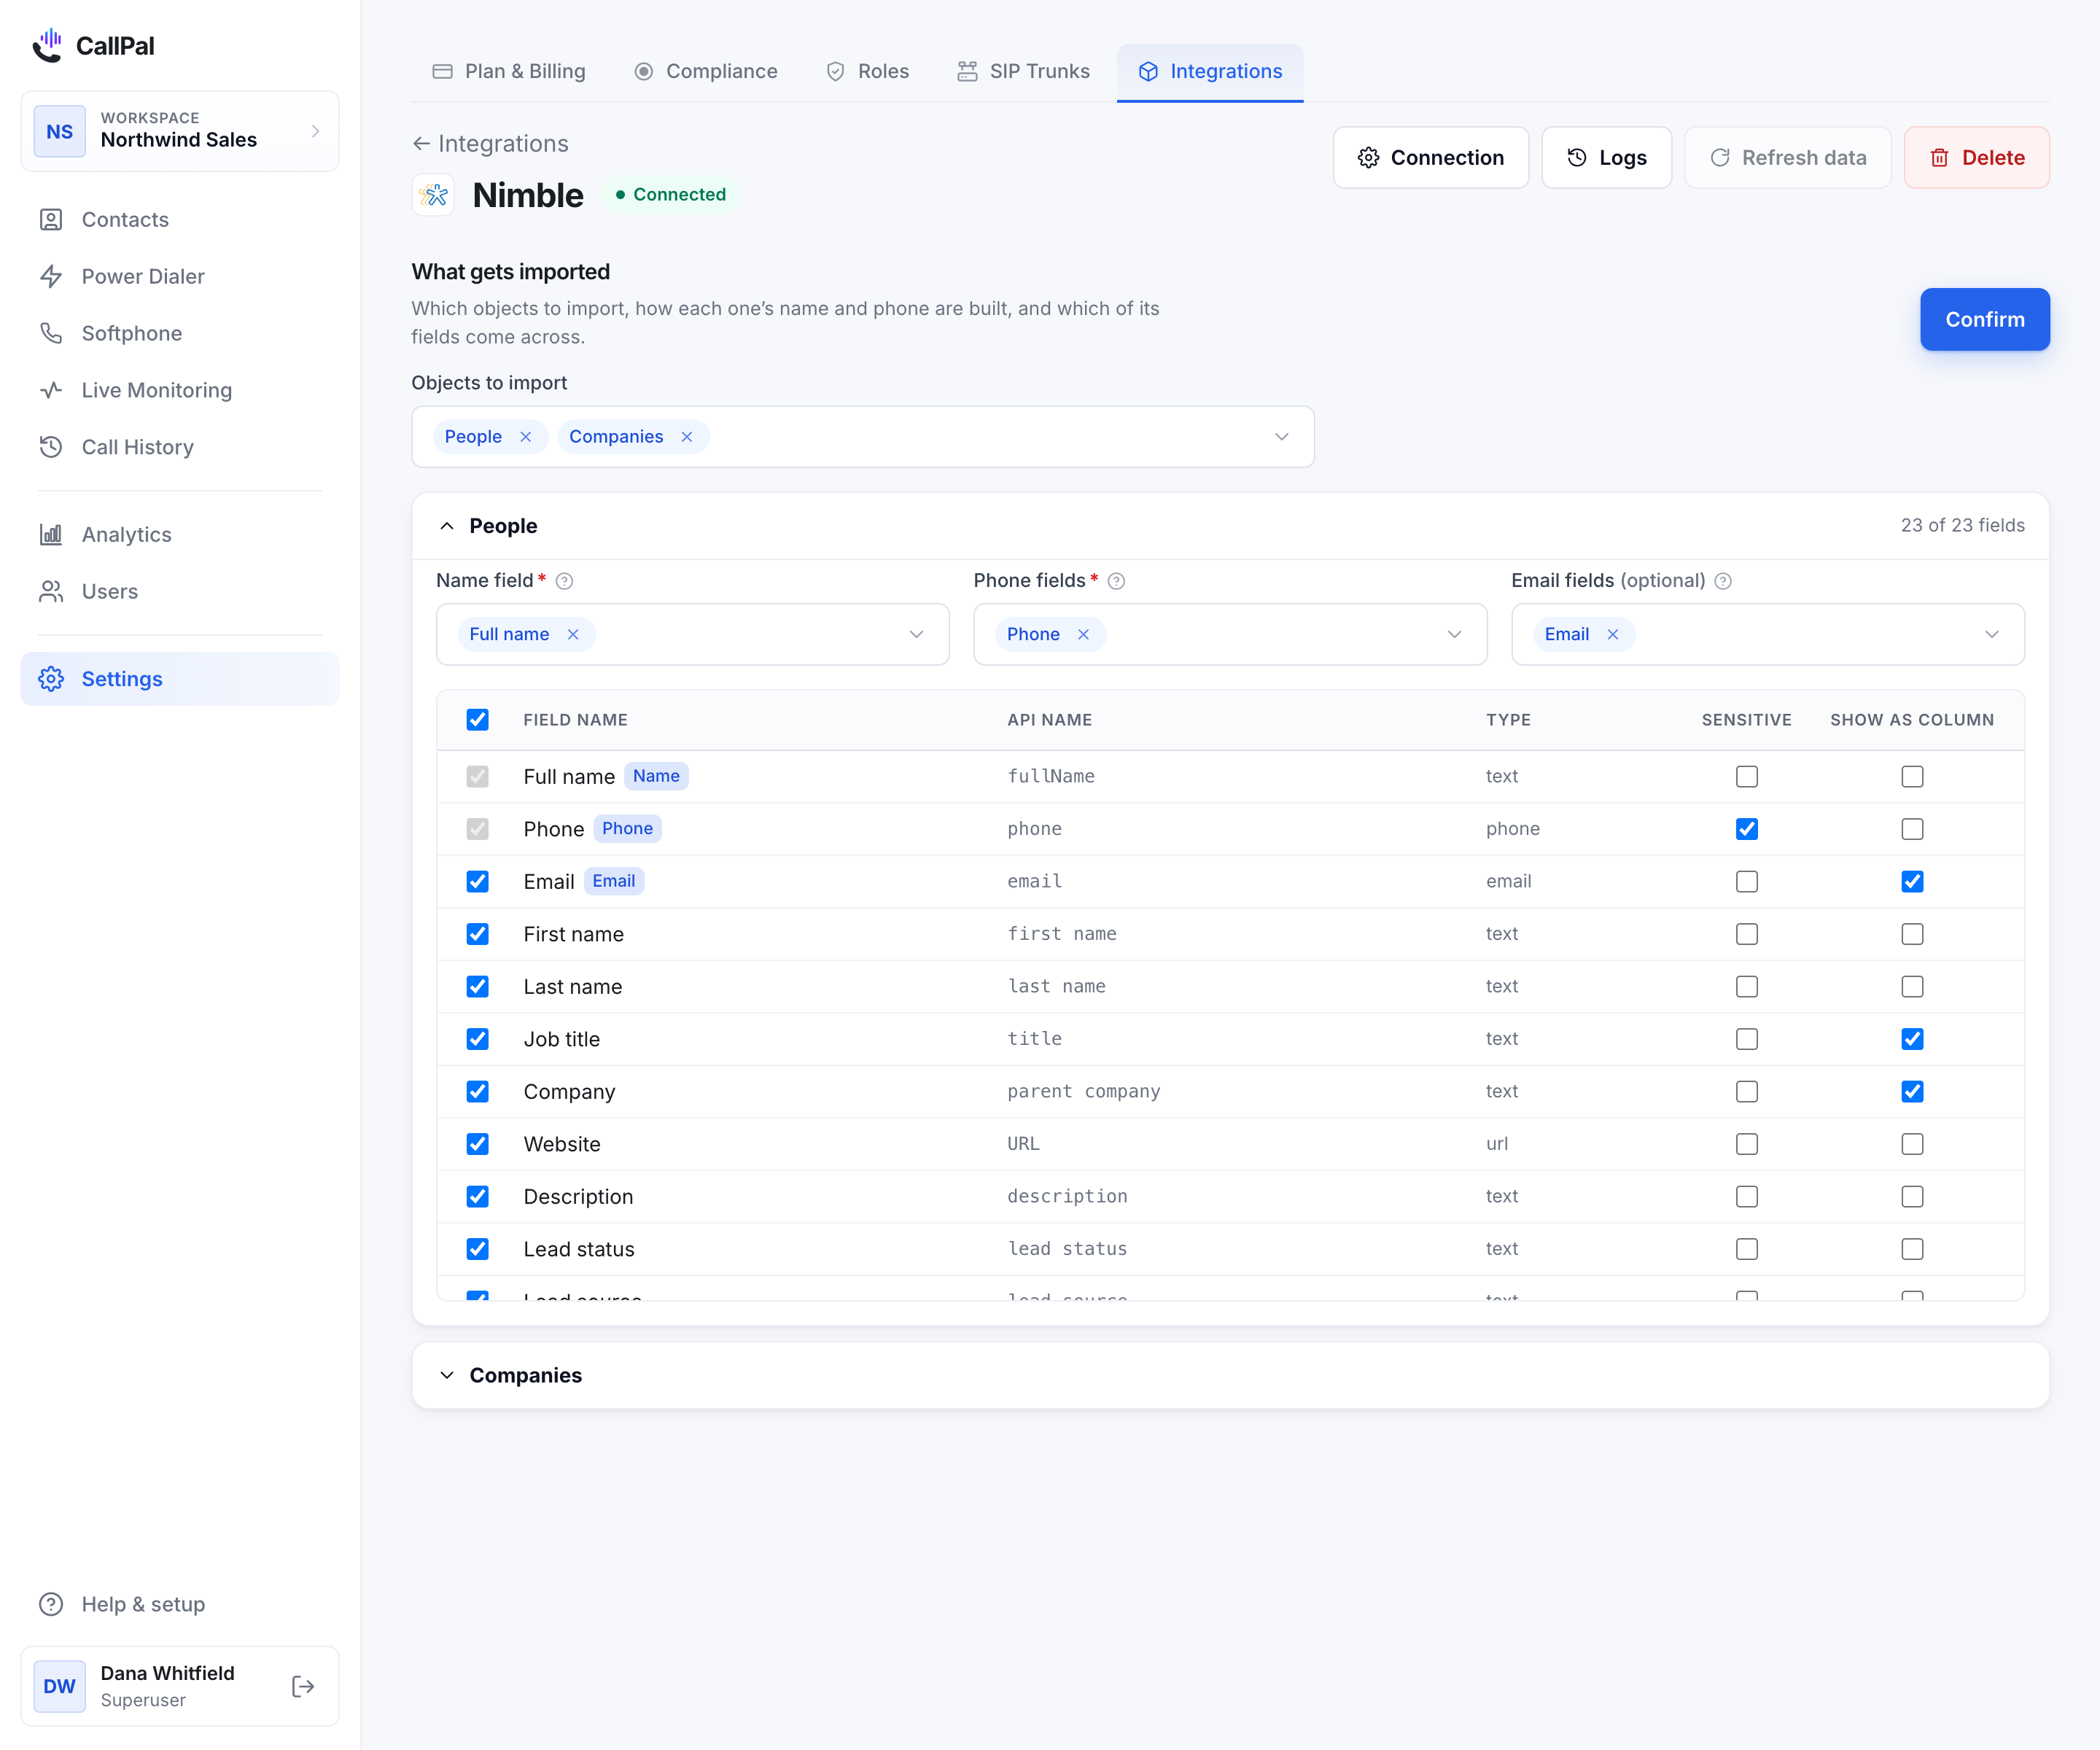Toggle the select-all fields checkbox in header
The height and width of the screenshot is (1750, 2100).
478,720
